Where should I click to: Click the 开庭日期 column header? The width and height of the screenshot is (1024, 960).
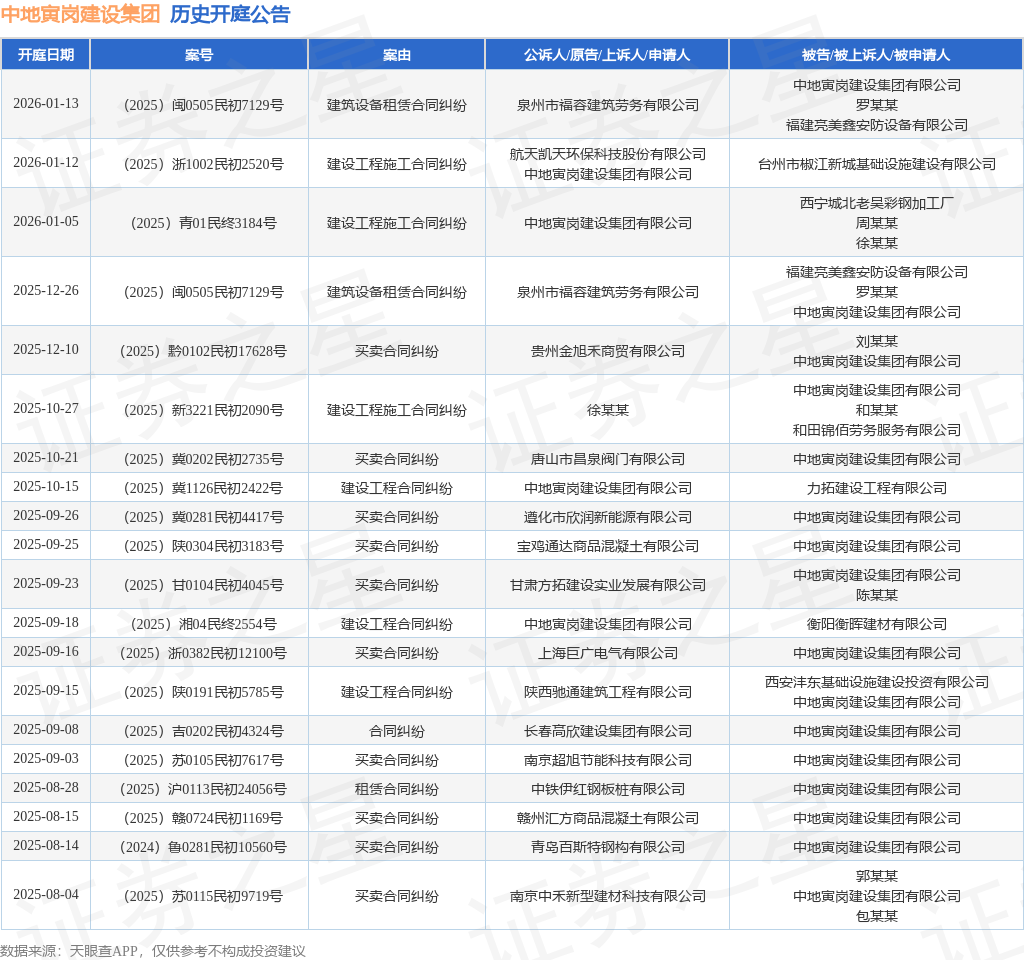pos(46,55)
